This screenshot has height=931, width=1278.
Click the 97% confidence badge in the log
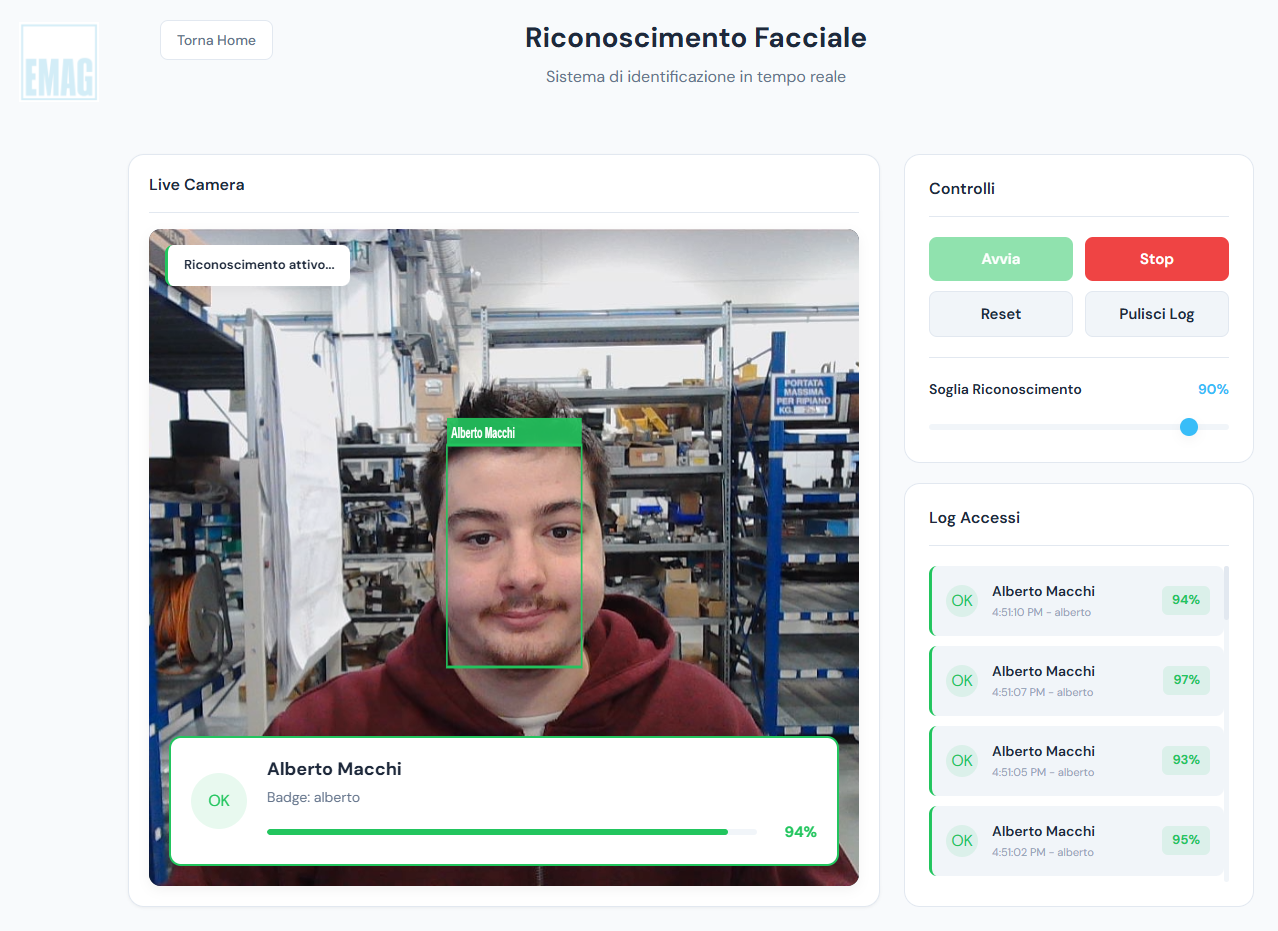point(1186,680)
